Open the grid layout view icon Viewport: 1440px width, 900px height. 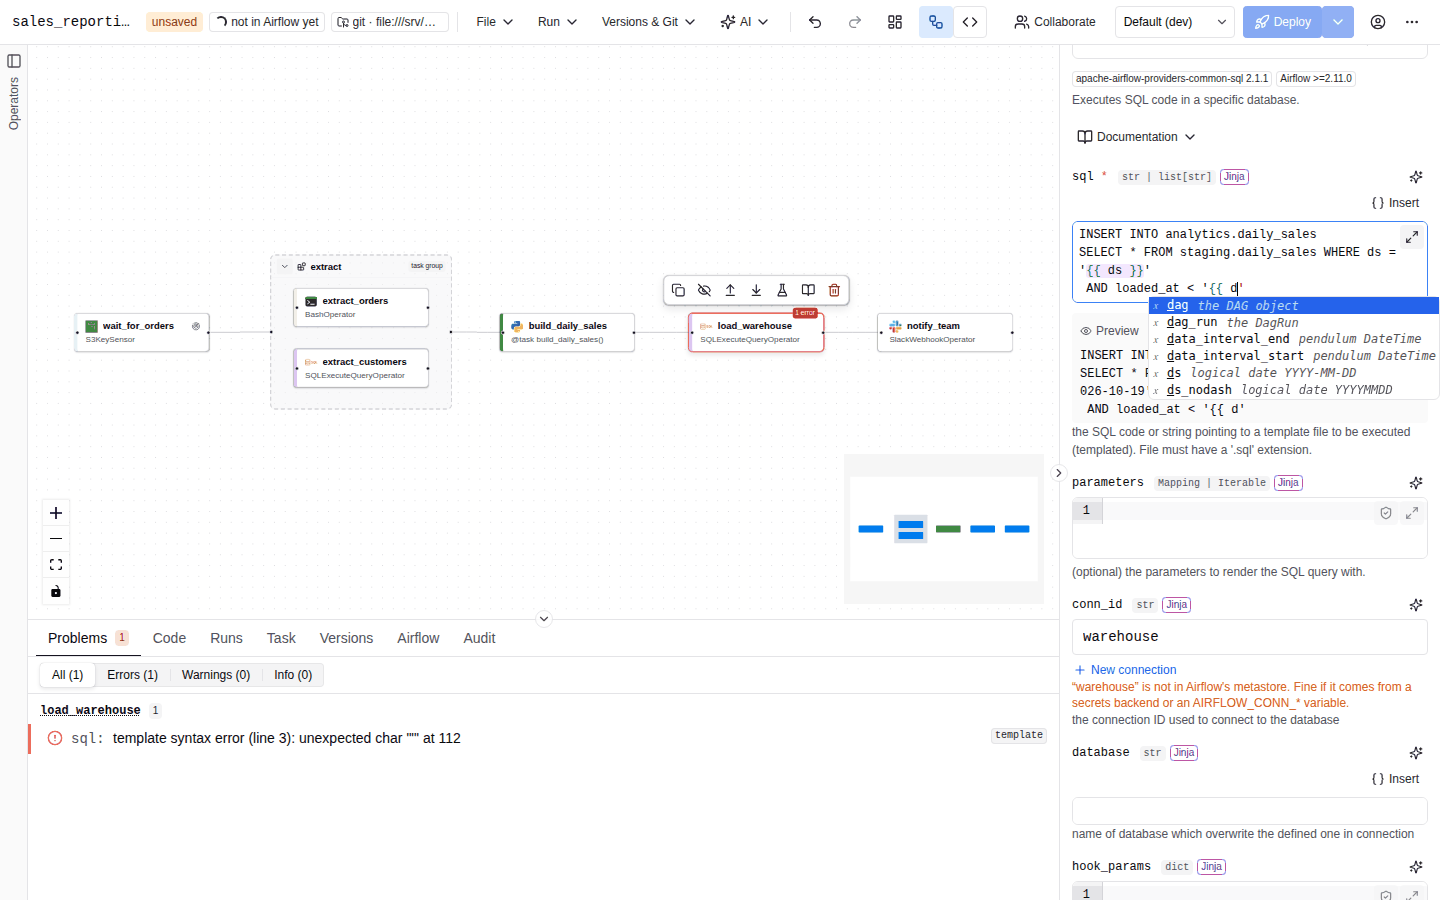pos(895,22)
